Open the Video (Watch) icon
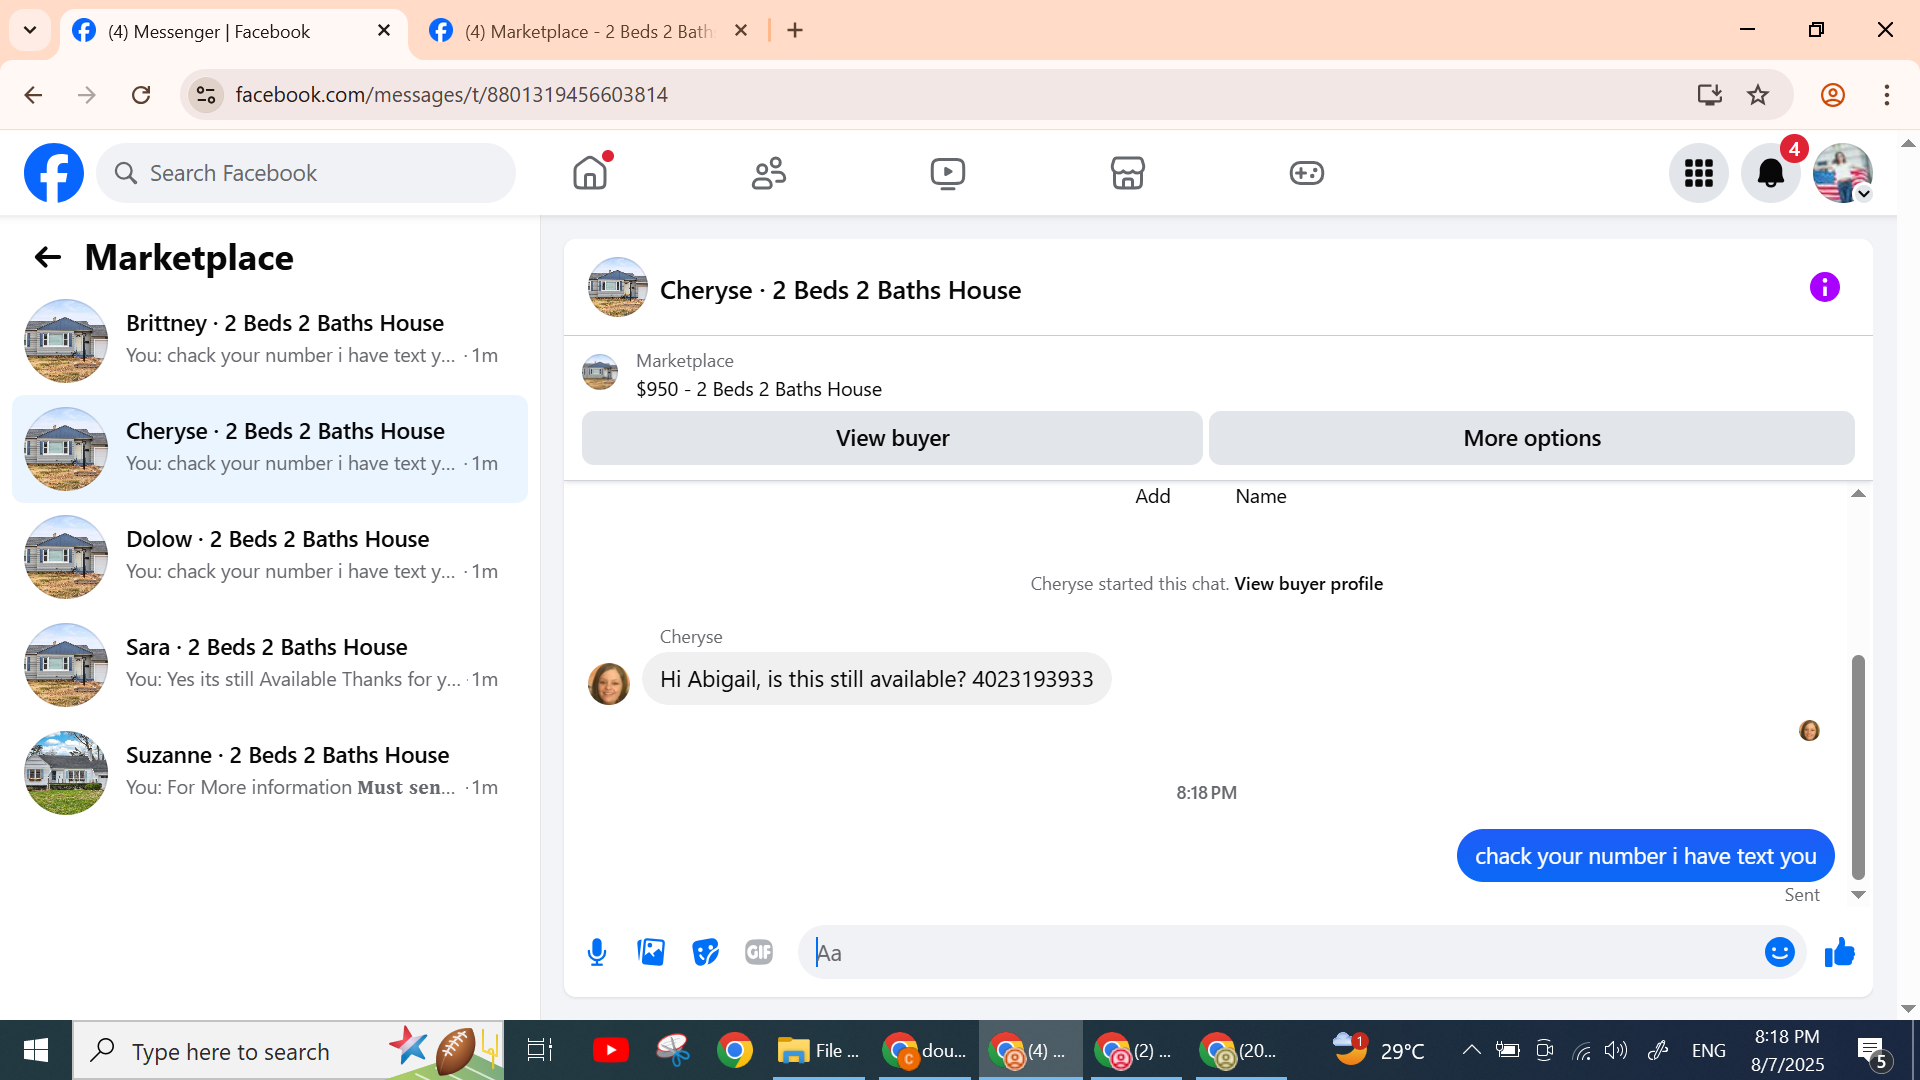The image size is (1920, 1080). pos(948,173)
